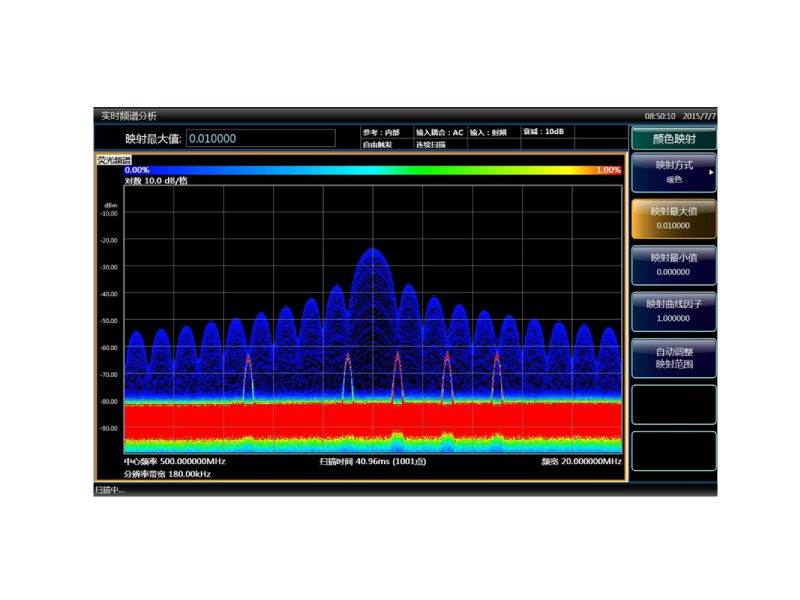Viewport: 800px width, 600px height.
Task: Click the 分辨率带宽 180.00kHz readout
Action: (167, 474)
